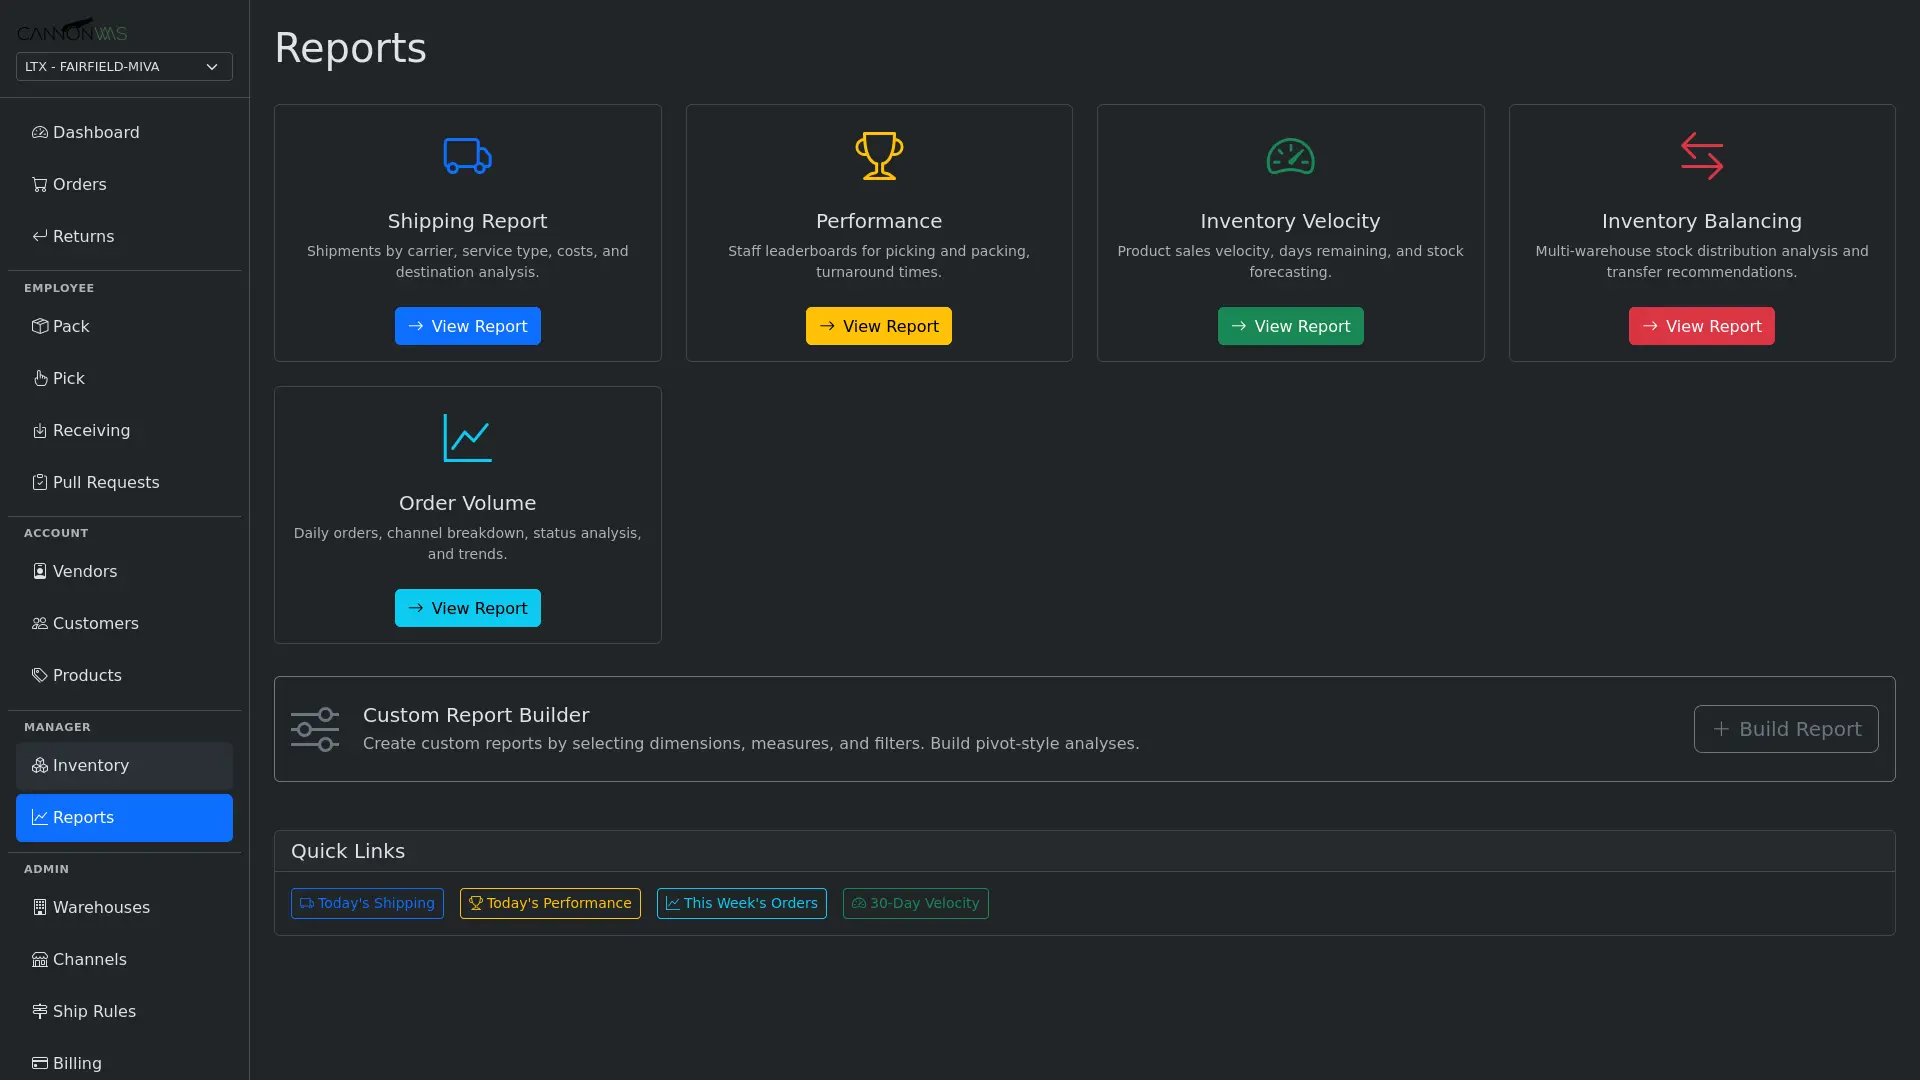
Task: Click This Week's Orders quick link
Action: point(741,903)
